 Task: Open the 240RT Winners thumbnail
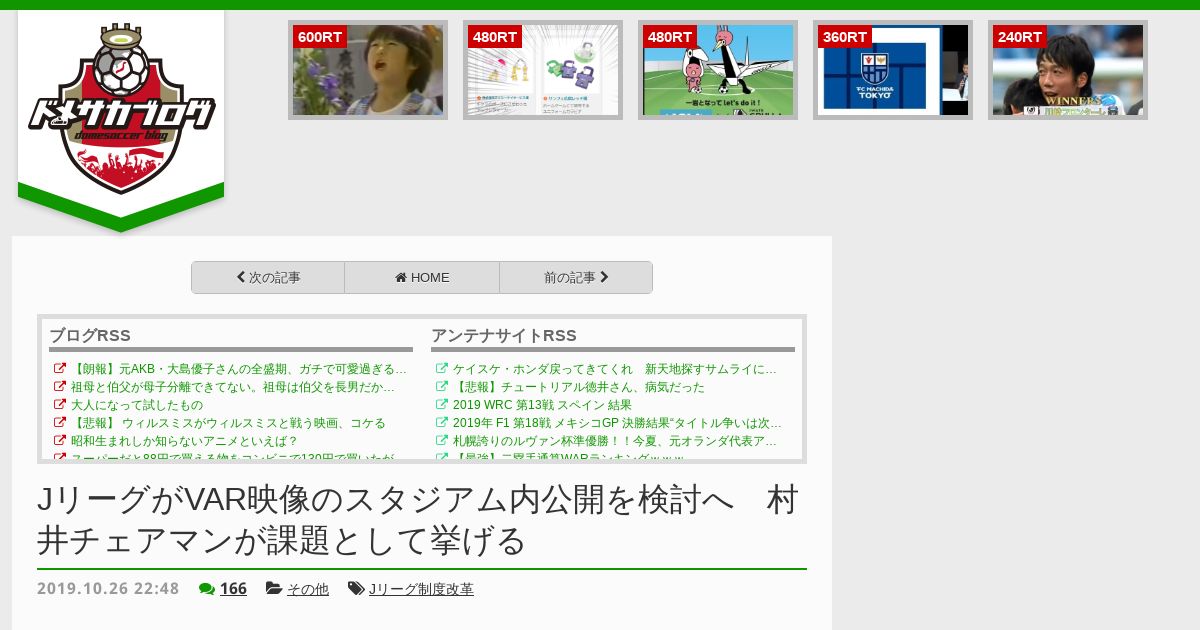coord(1068,70)
